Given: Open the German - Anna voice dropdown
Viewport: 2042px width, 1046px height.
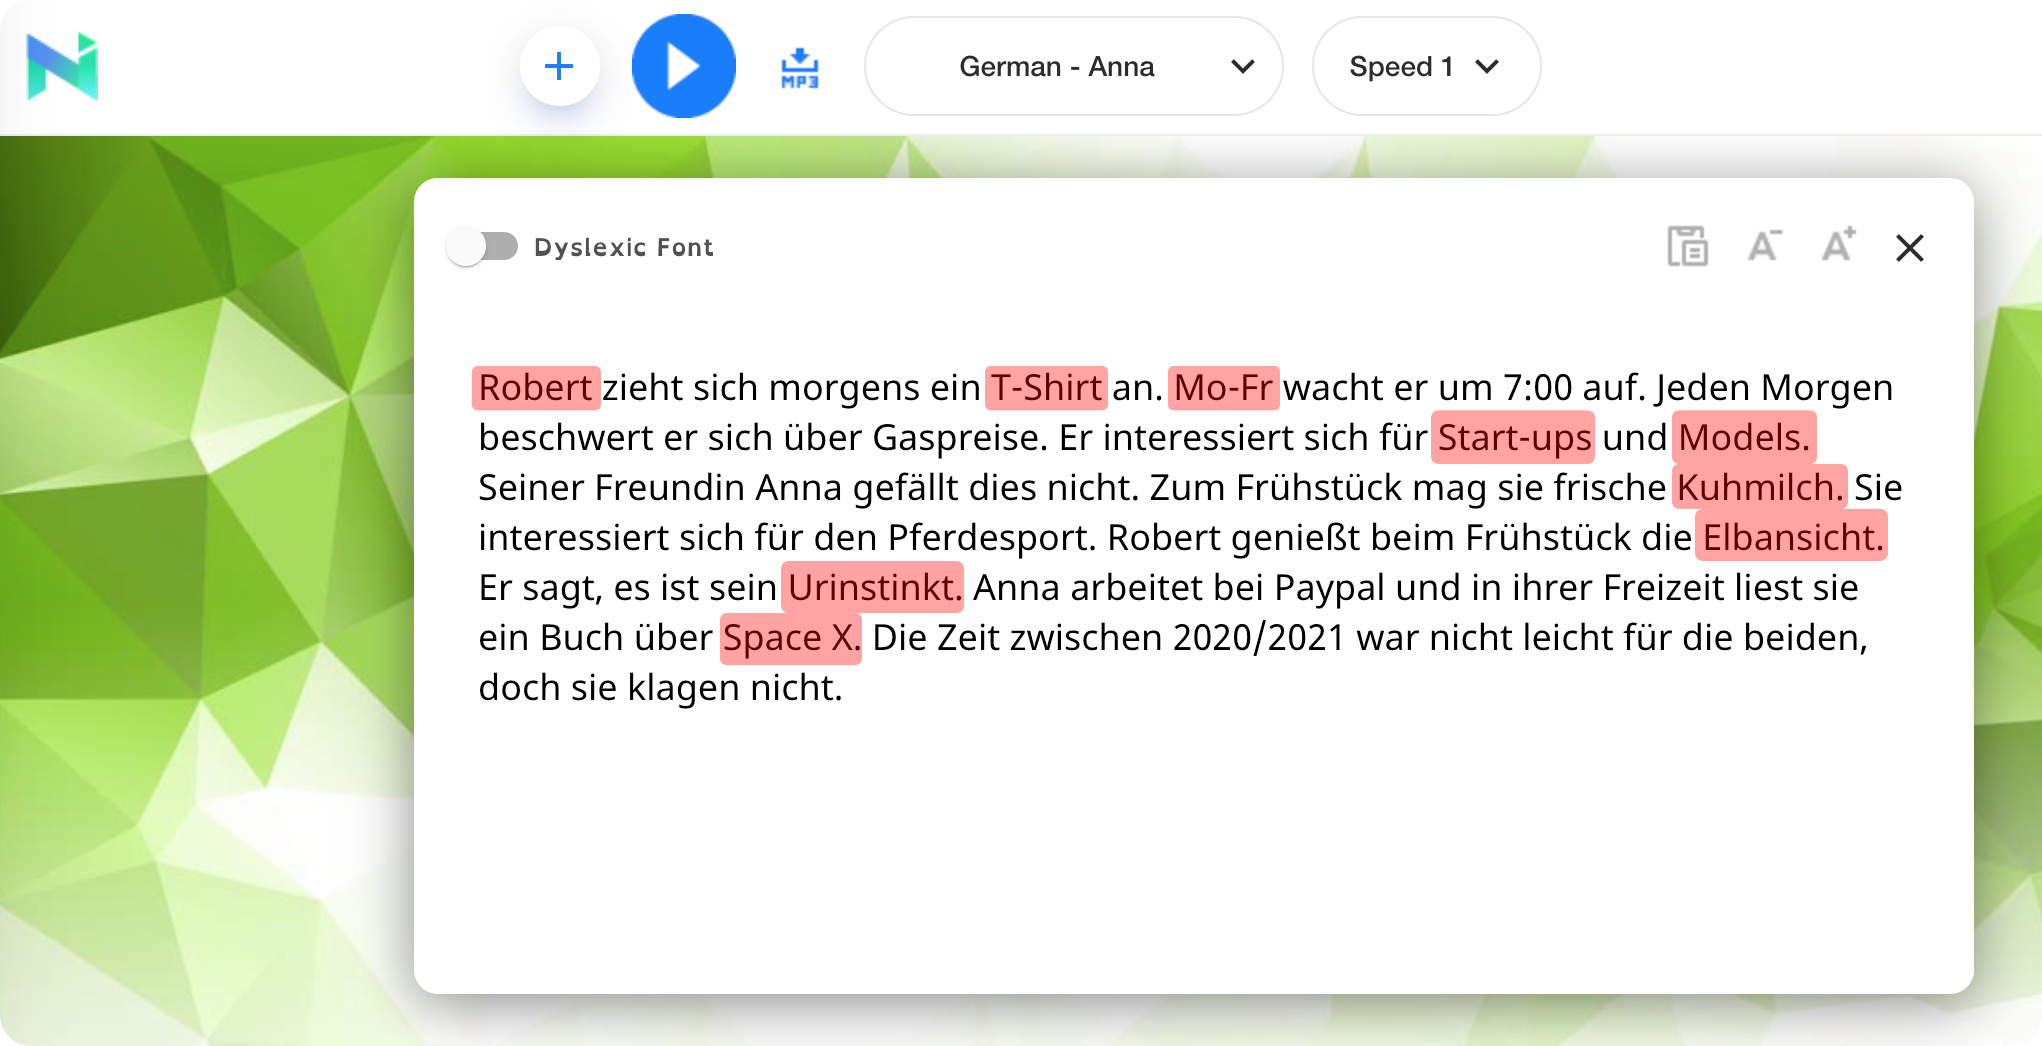Looking at the screenshot, I should 1073,66.
